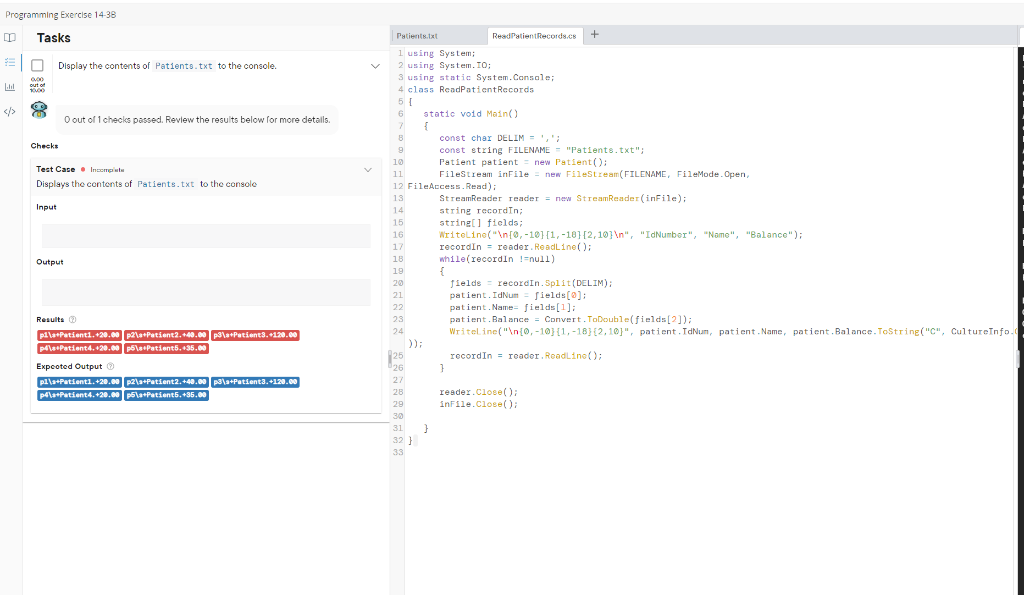Select the task list icon in the sidebar
This screenshot has width=1024, height=595.
pyautogui.click(x=9, y=62)
